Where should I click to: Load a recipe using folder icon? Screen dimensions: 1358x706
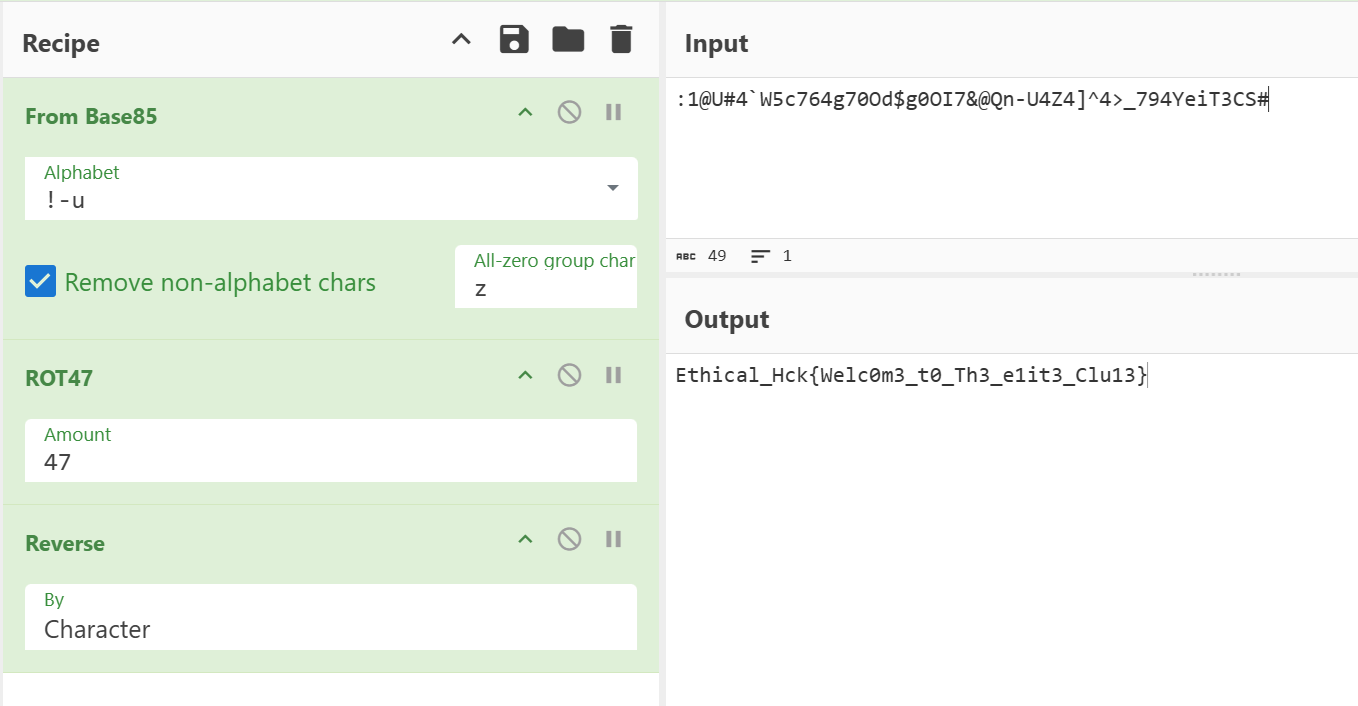568,40
